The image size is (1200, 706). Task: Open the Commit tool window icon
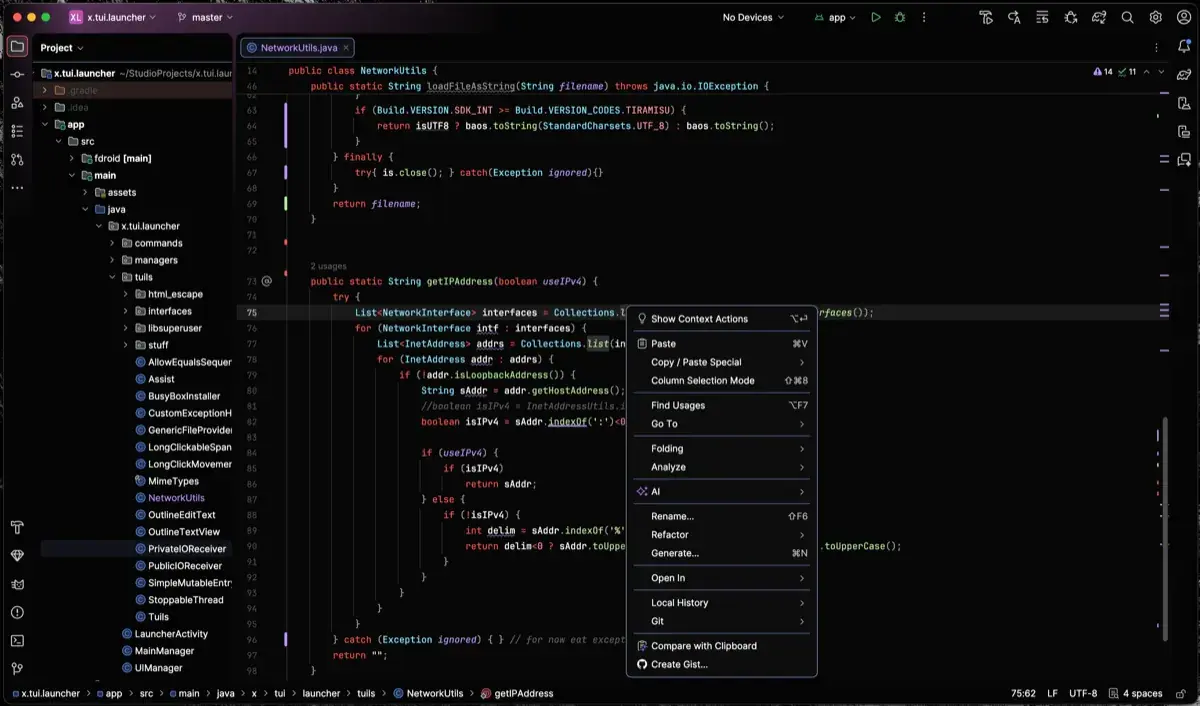pyautogui.click(x=17, y=75)
